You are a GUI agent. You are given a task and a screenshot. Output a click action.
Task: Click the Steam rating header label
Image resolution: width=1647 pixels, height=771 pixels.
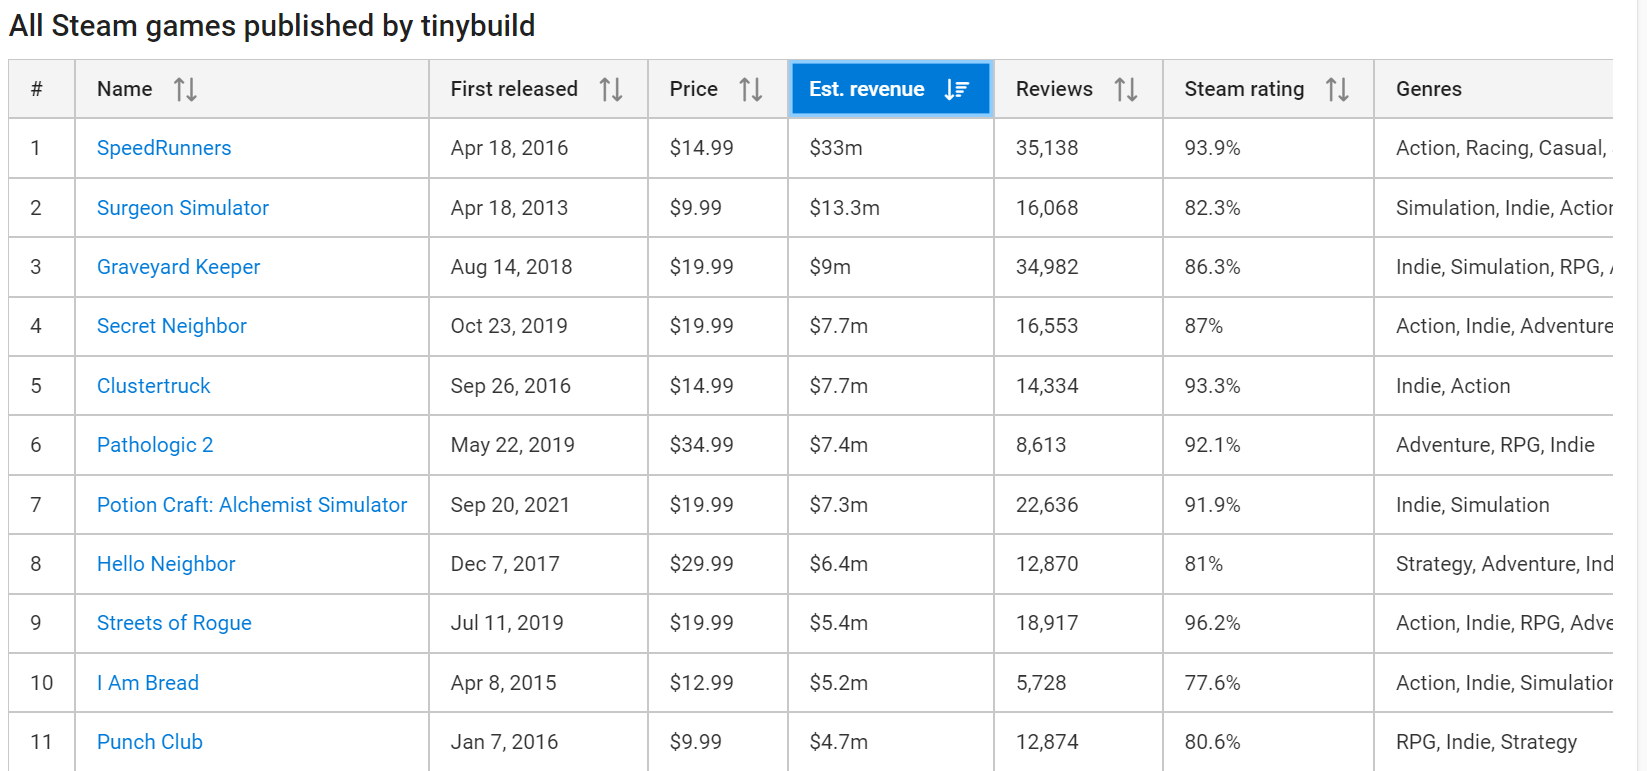[x=1244, y=89]
